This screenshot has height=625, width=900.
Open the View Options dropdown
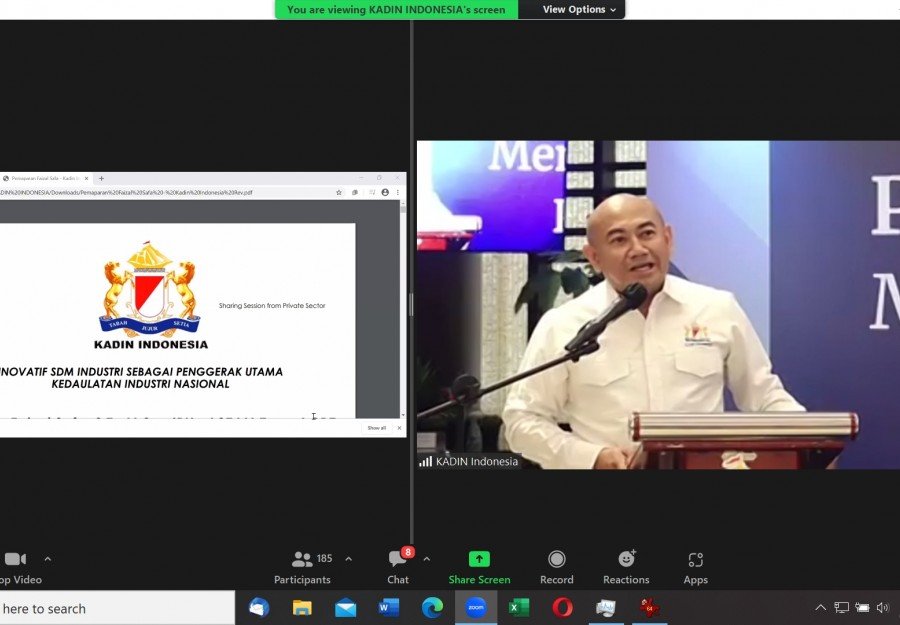coord(579,9)
